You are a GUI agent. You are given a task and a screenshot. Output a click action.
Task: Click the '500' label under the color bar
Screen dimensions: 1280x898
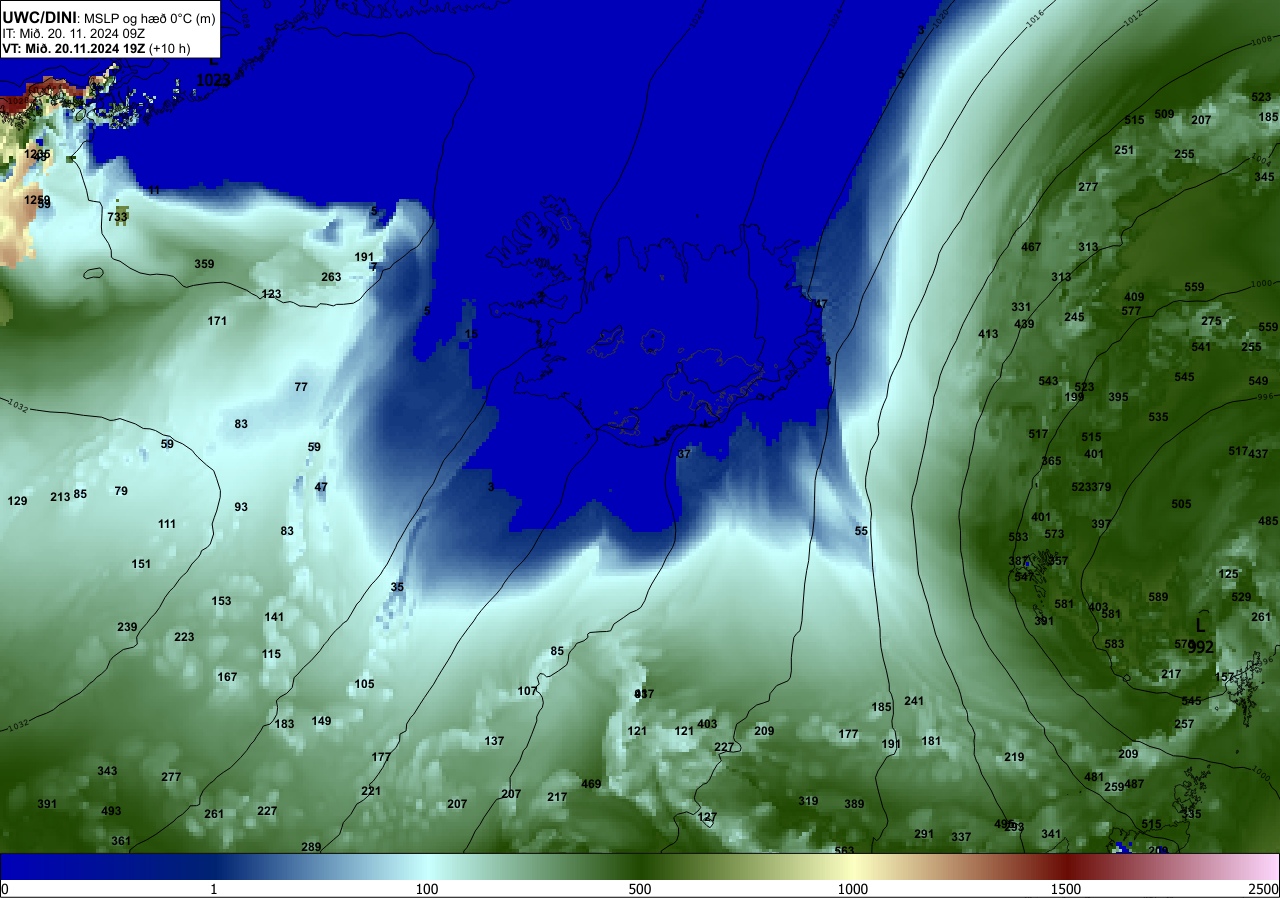640,889
